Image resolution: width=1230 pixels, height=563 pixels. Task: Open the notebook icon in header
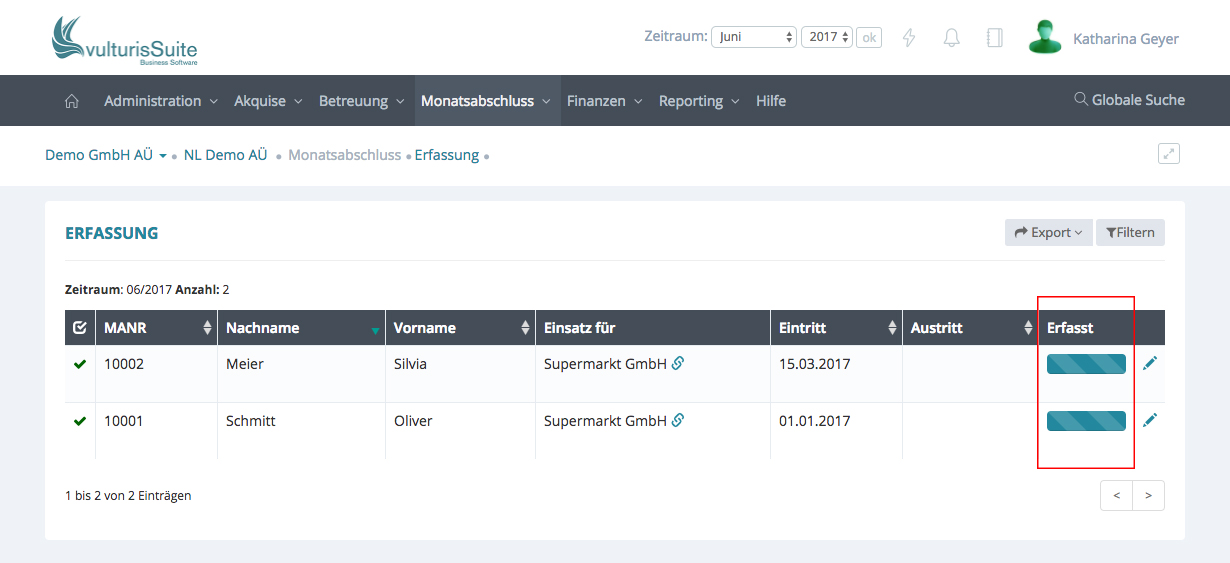pyautogui.click(x=994, y=38)
